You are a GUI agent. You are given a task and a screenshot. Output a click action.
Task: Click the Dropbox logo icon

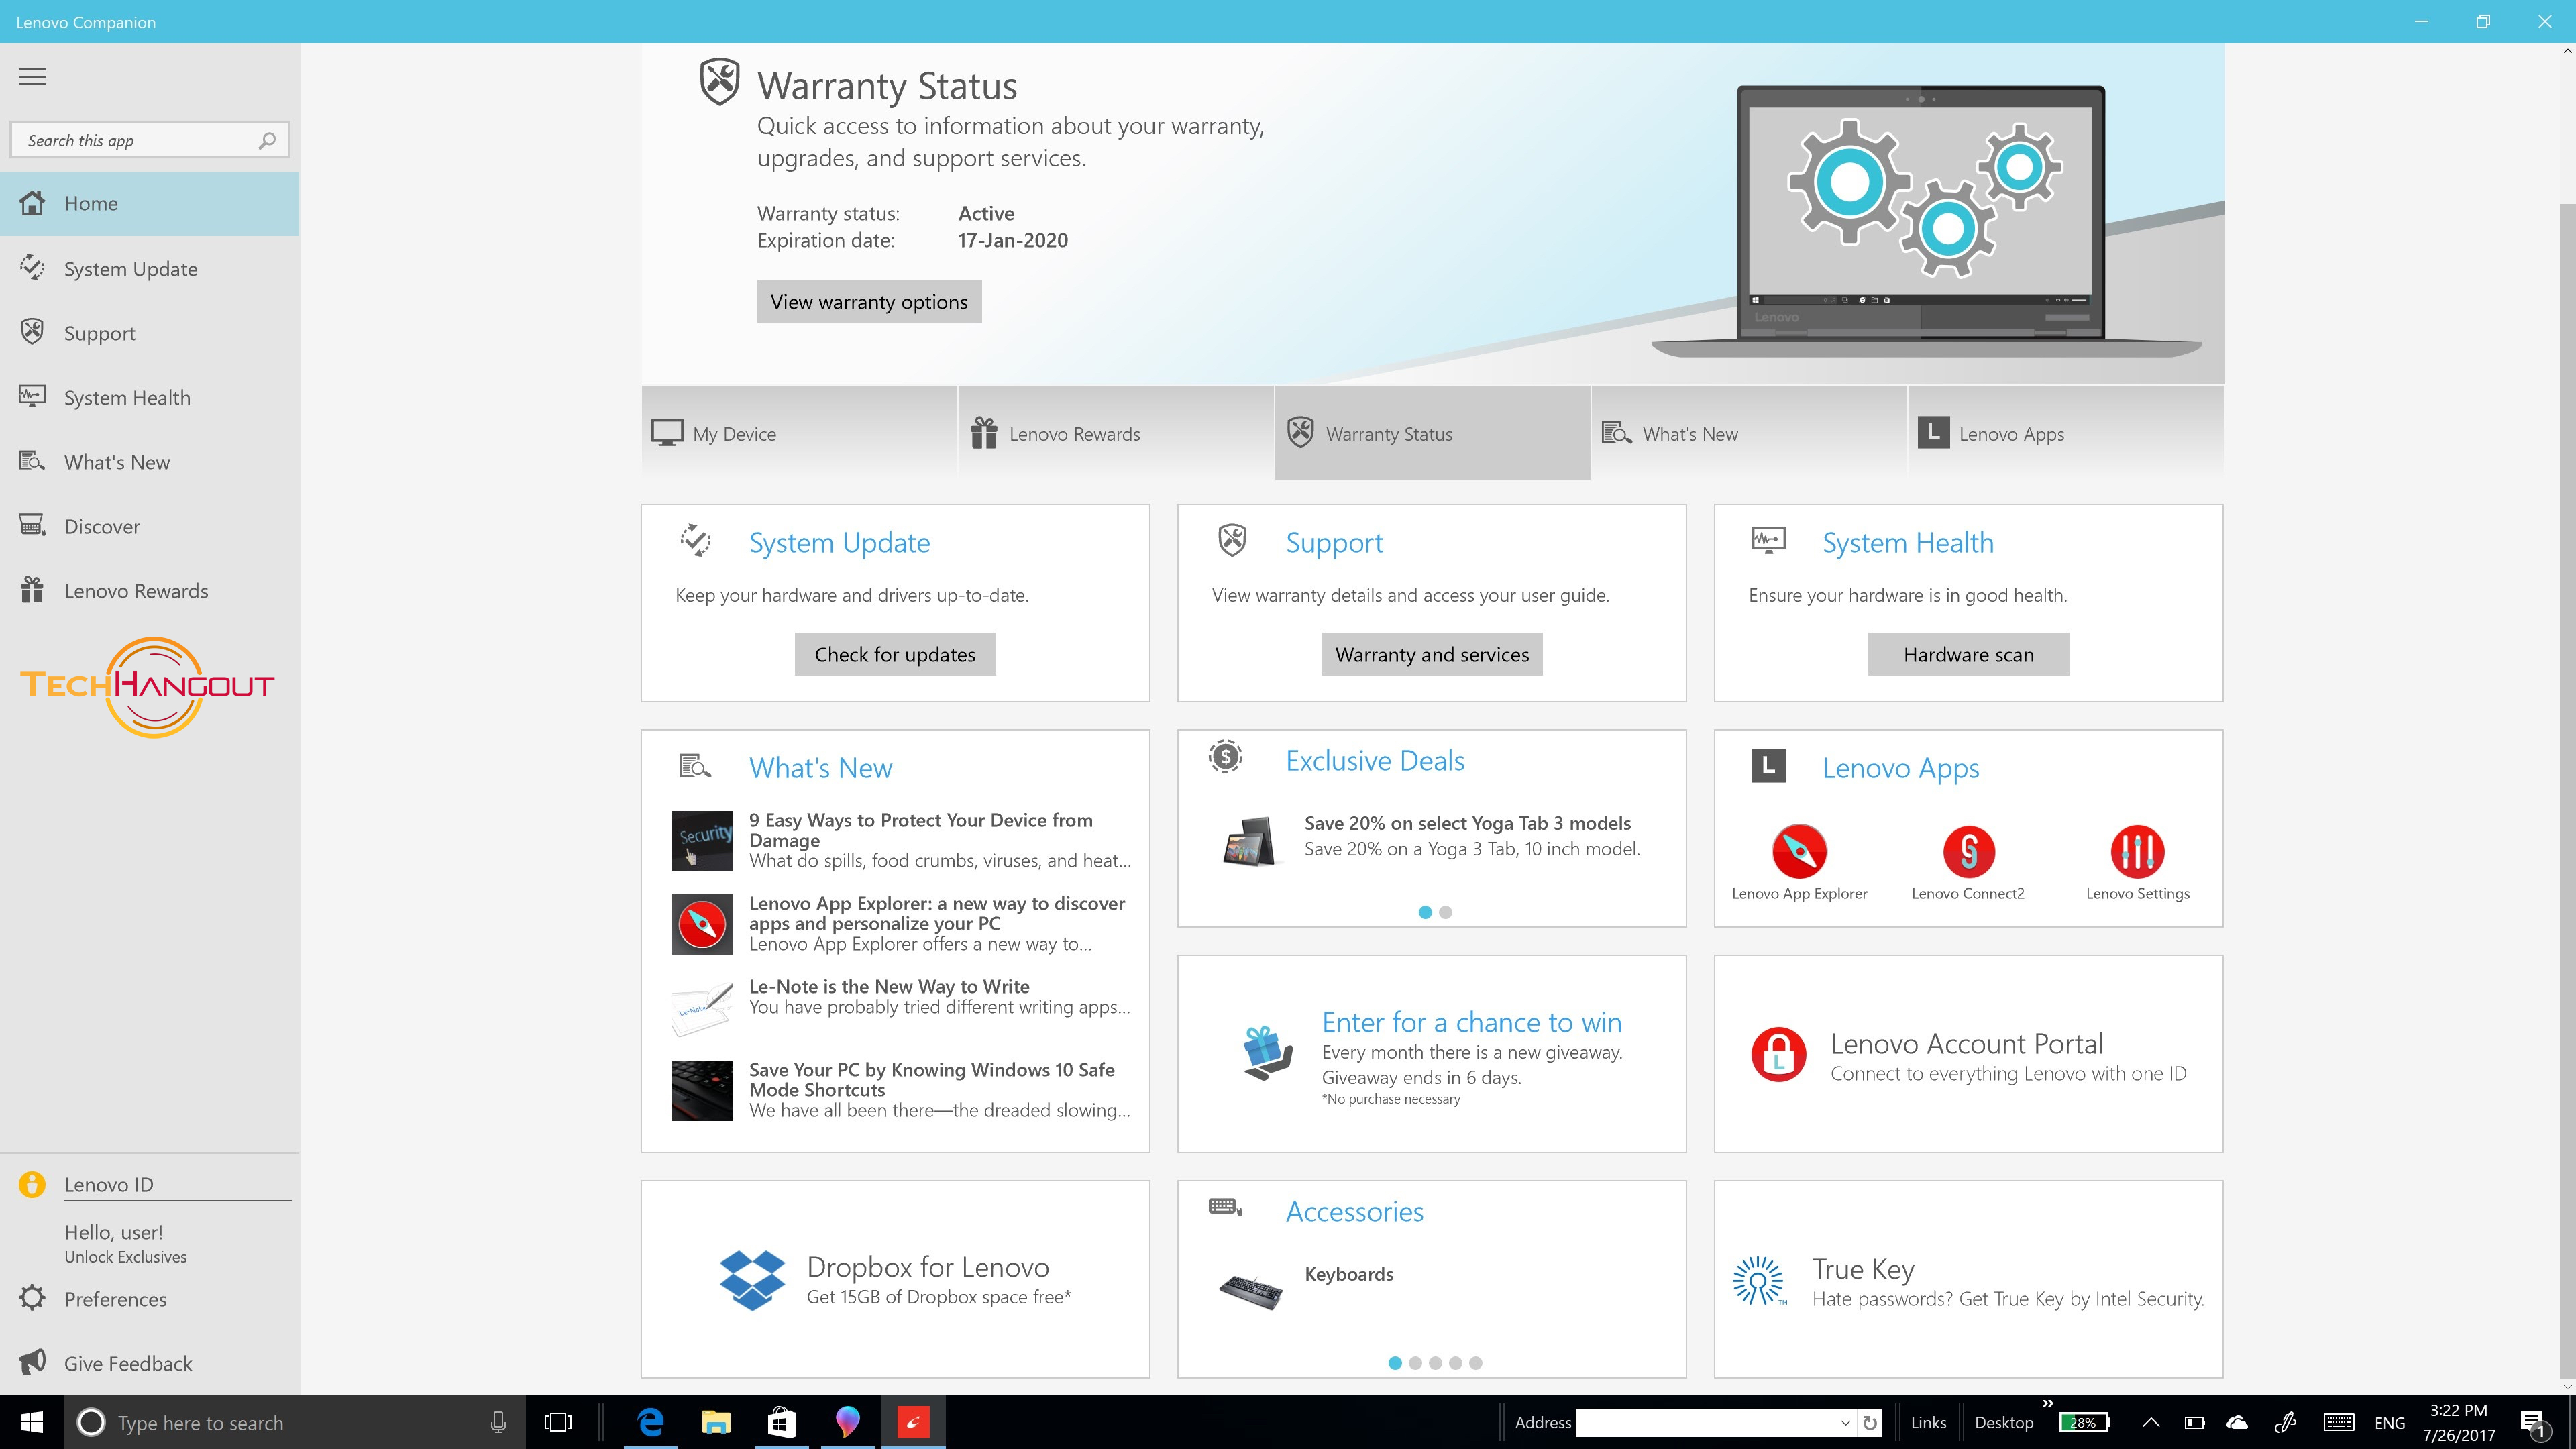[752, 1280]
